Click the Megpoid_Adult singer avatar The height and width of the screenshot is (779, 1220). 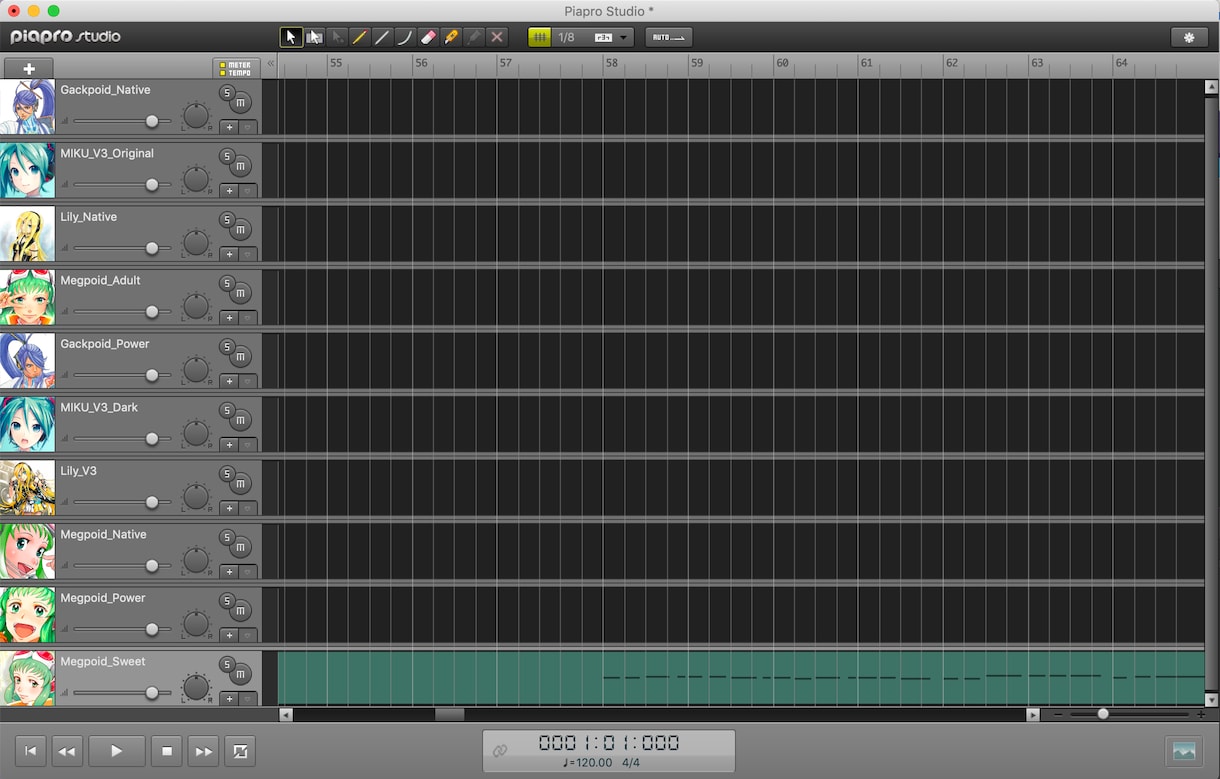click(x=27, y=297)
